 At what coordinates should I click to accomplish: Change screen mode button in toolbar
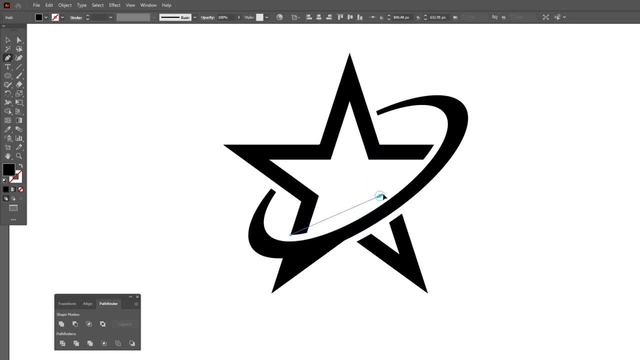click(x=13, y=208)
